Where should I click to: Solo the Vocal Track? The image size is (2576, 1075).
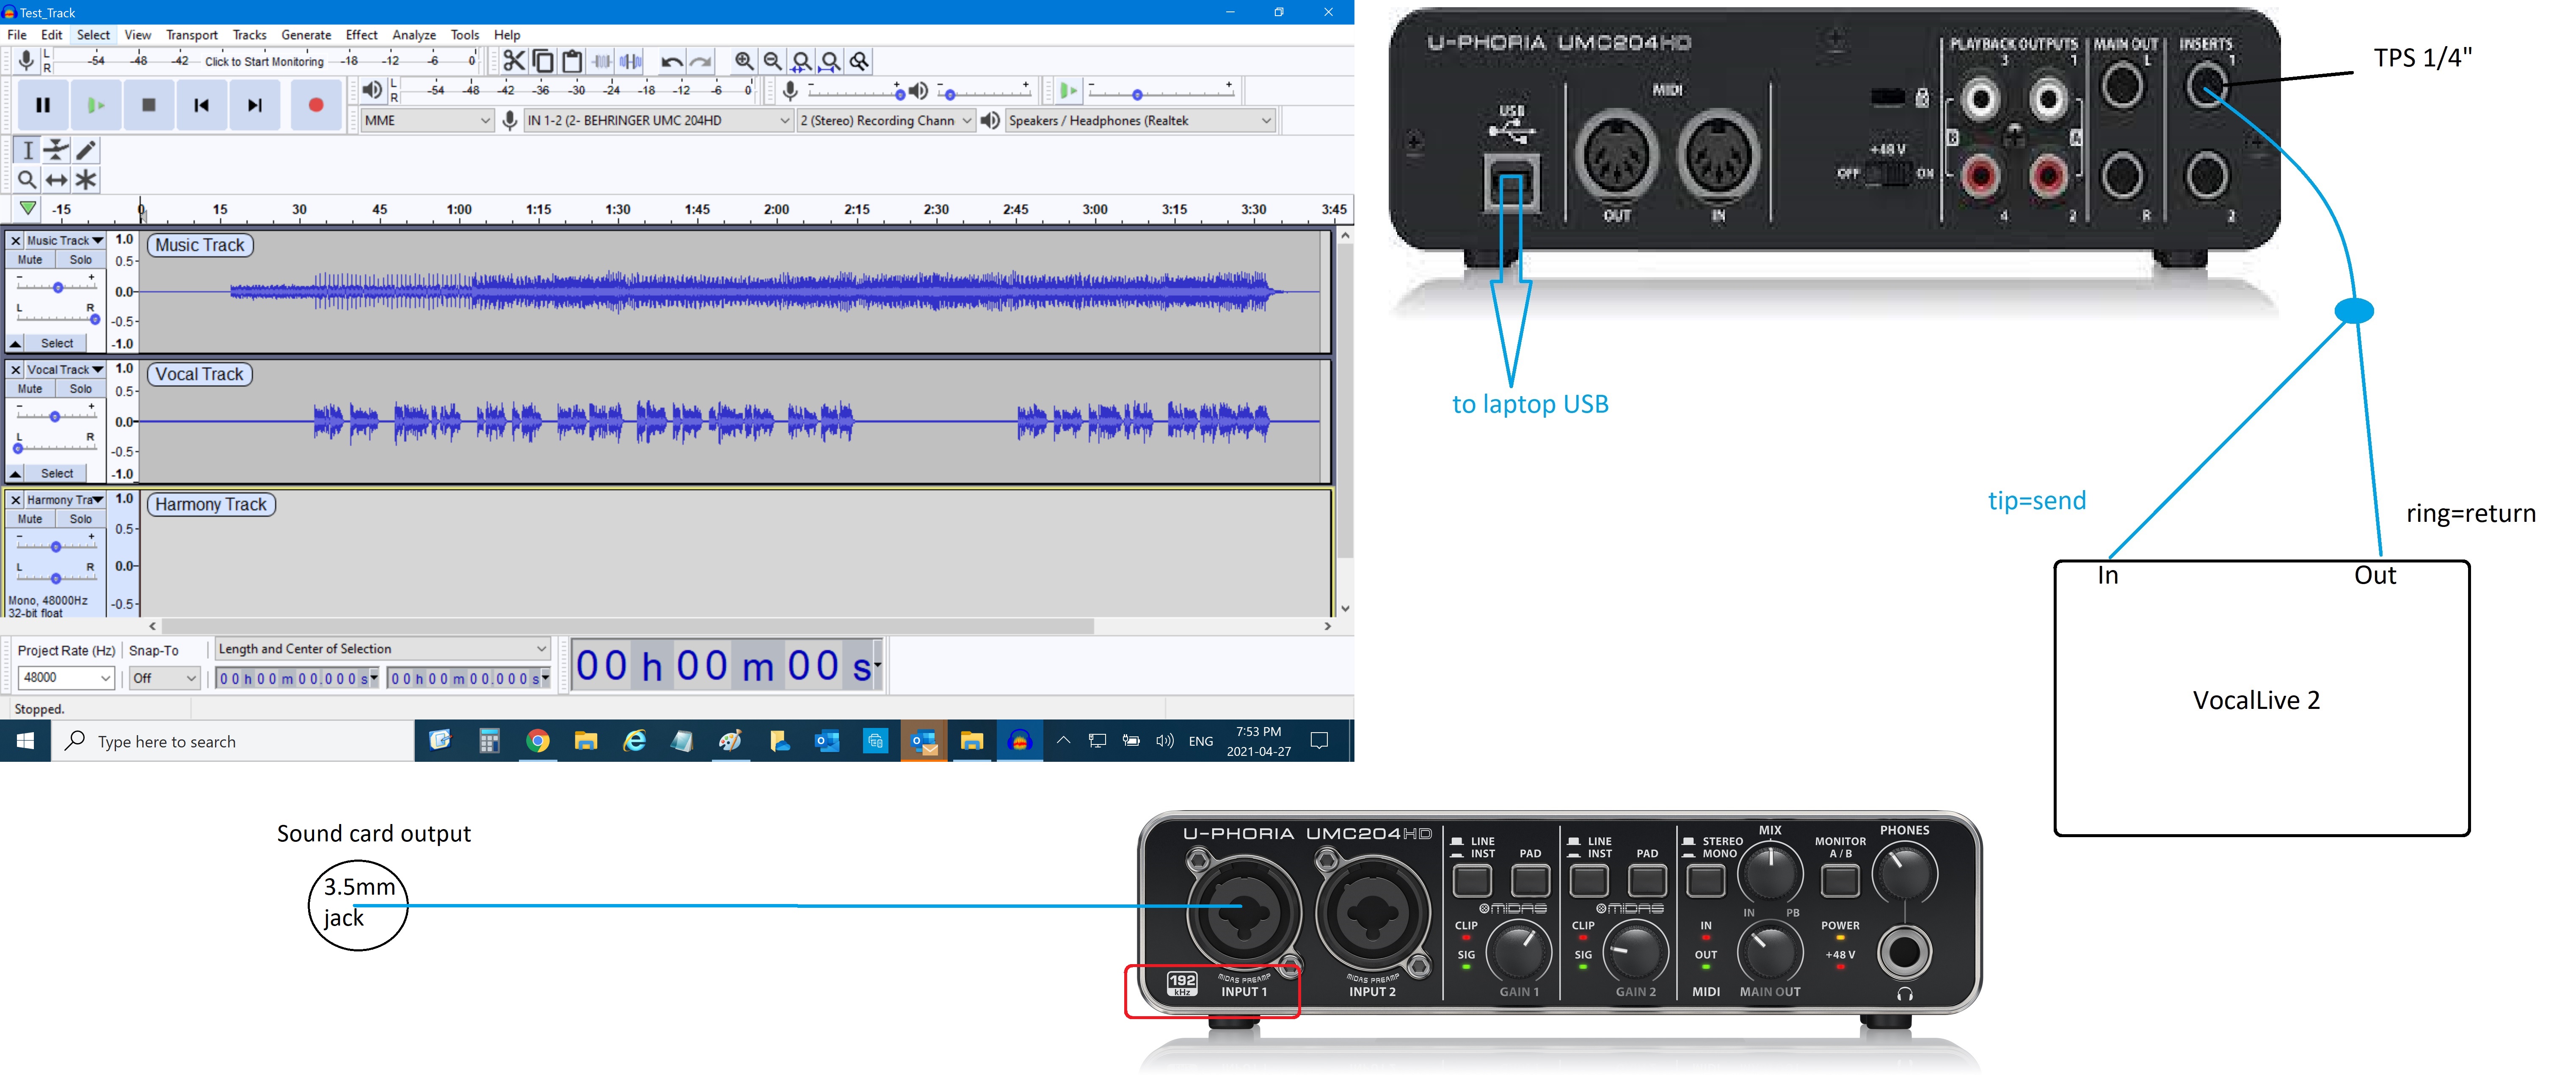pyautogui.click(x=81, y=389)
